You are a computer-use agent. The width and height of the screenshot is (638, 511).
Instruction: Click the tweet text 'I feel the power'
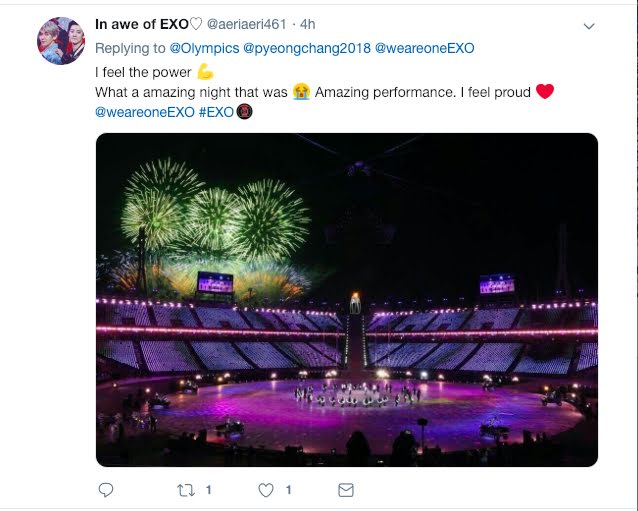point(143,73)
